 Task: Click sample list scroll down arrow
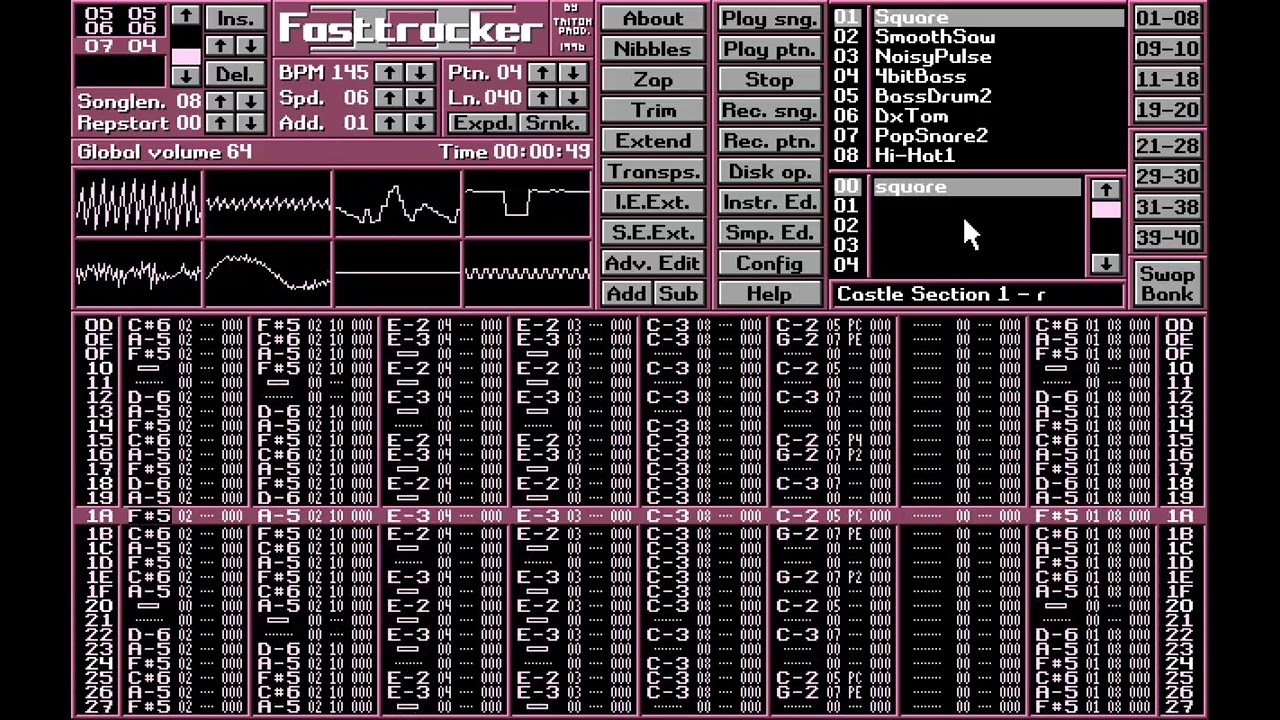pyautogui.click(x=1105, y=264)
